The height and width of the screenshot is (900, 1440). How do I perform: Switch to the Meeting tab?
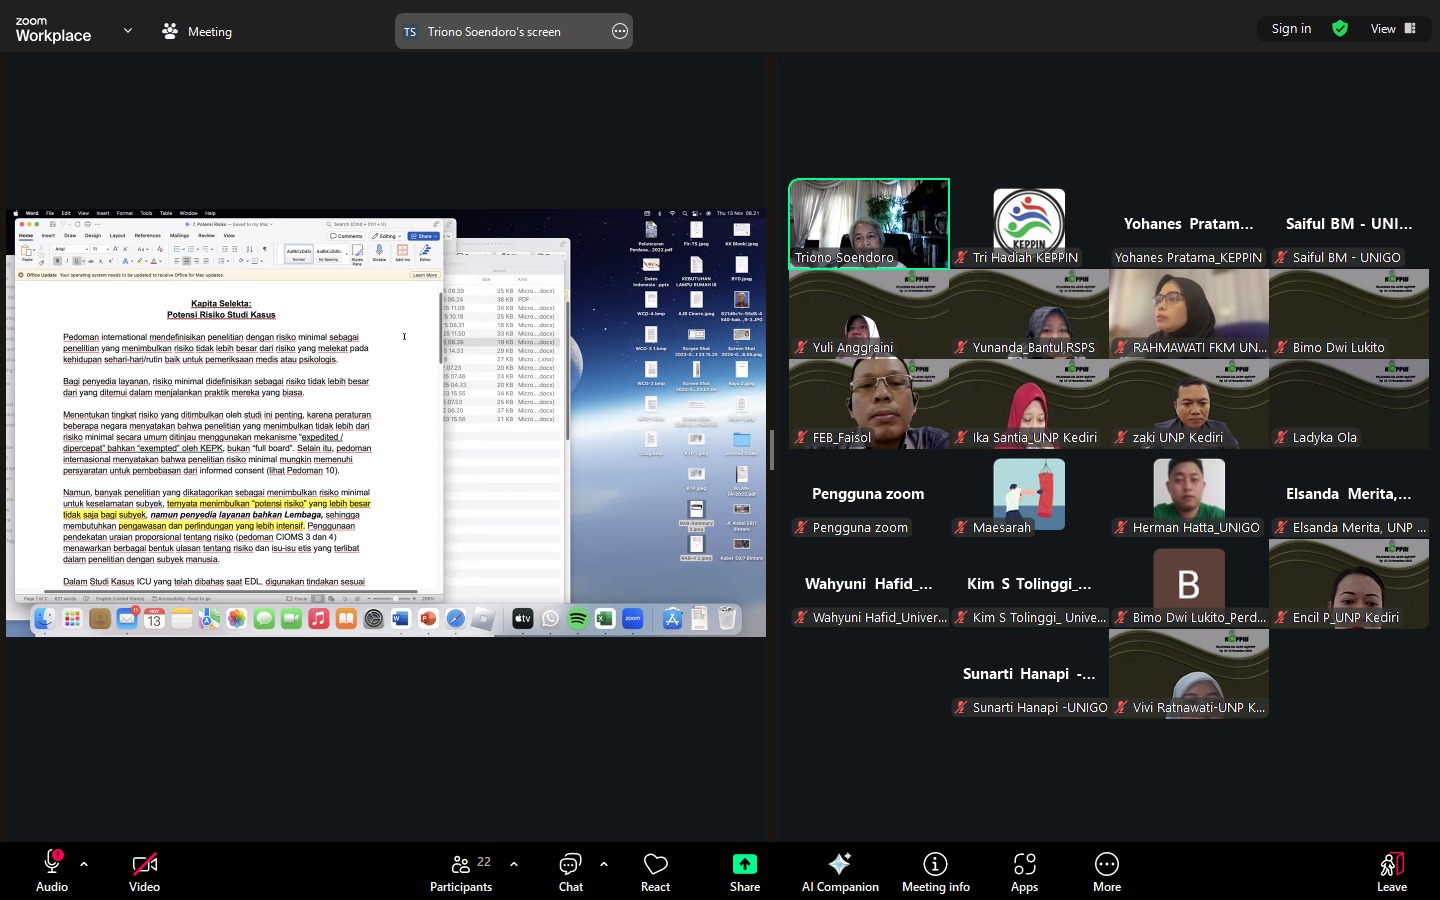[197, 31]
